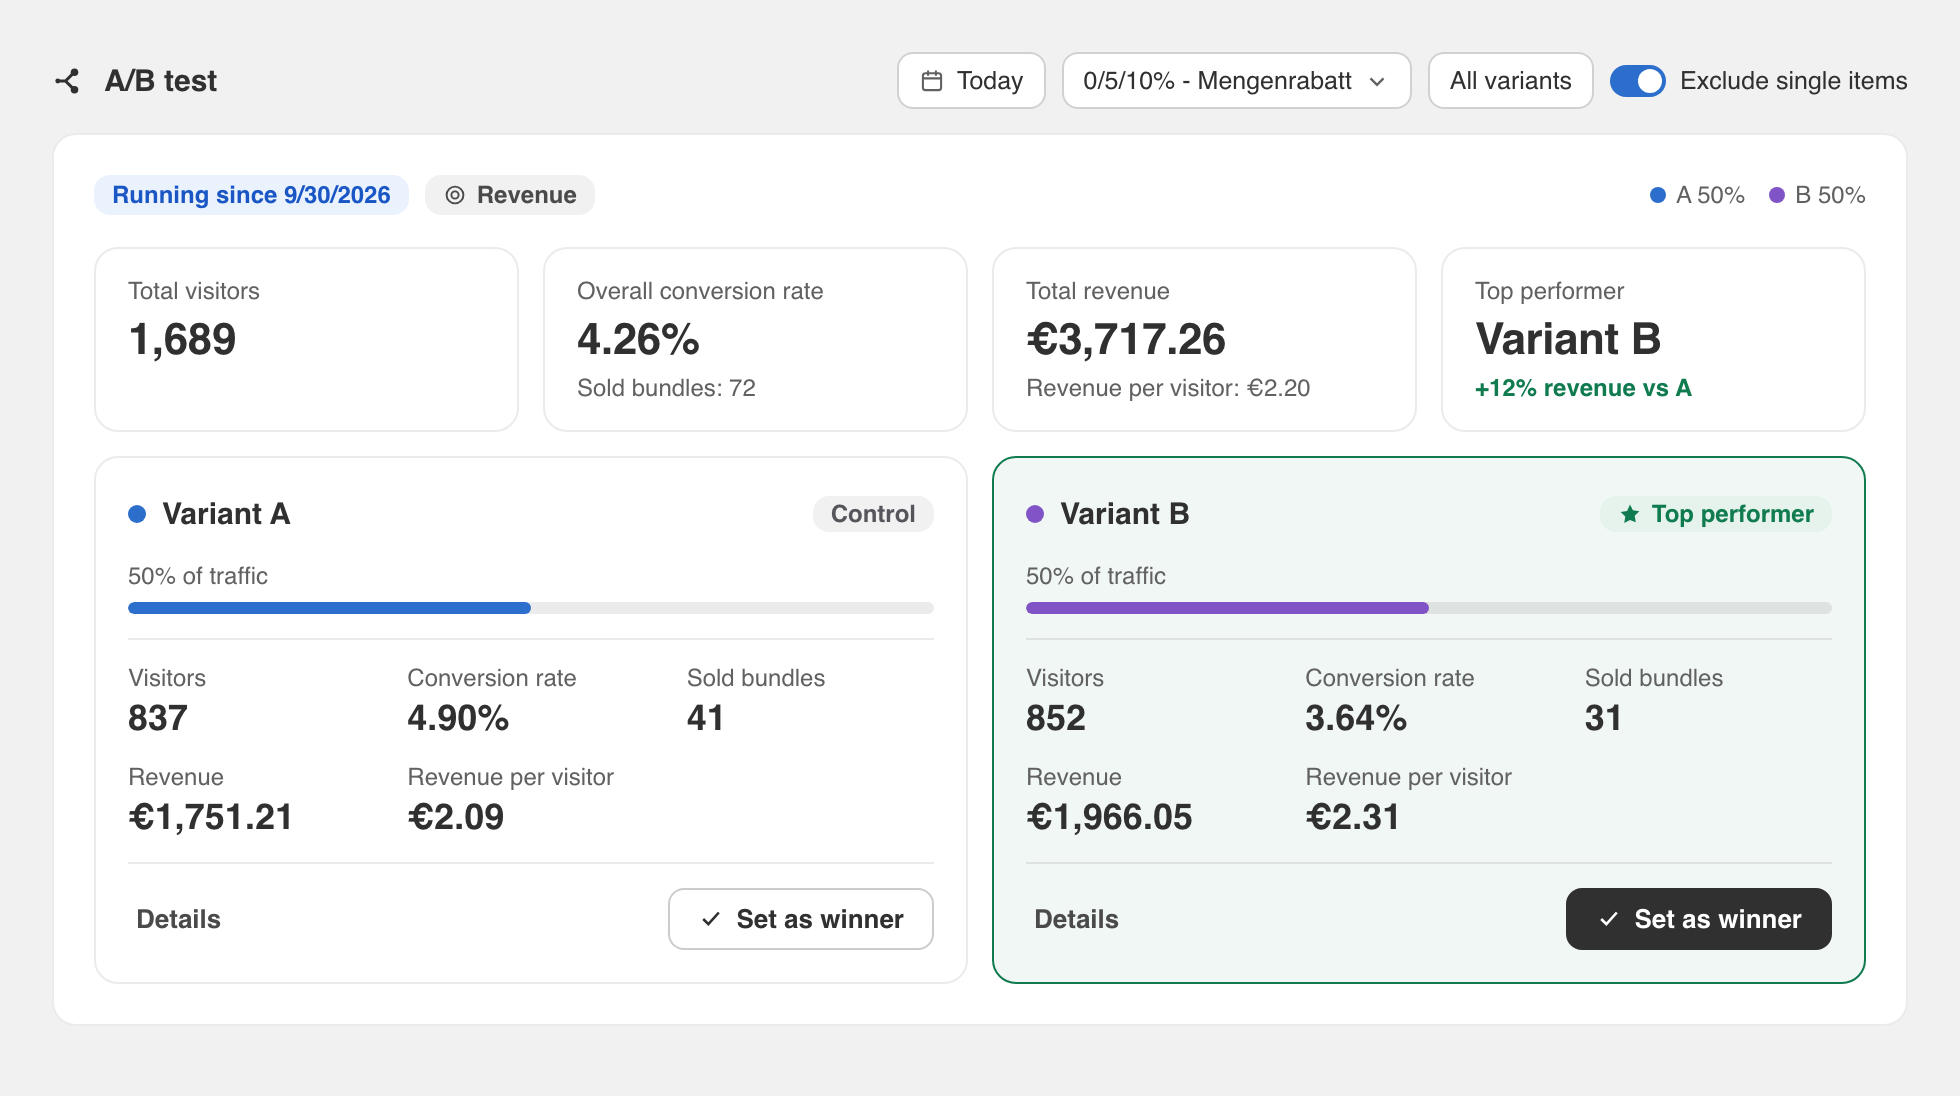Click Variant A blue traffic progress bar
Image resolution: width=1960 pixels, height=1096 pixels.
(x=330, y=608)
